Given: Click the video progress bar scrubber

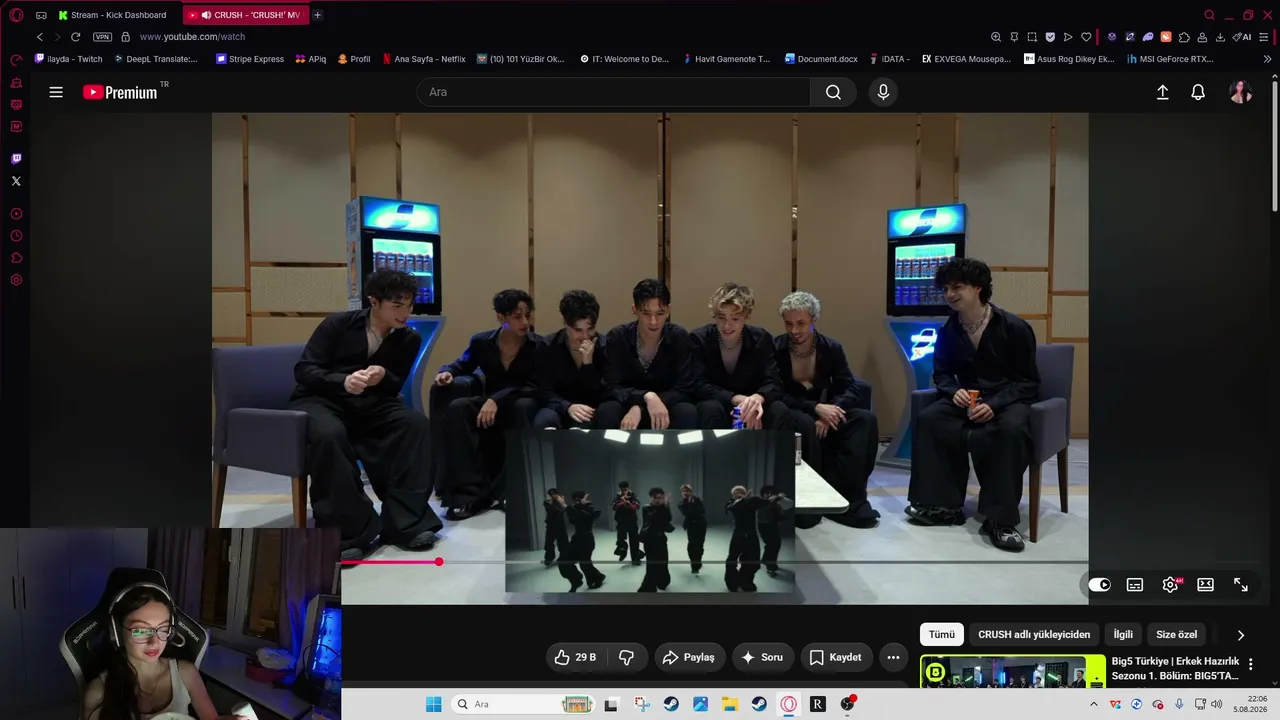Looking at the screenshot, I should coord(439,562).
